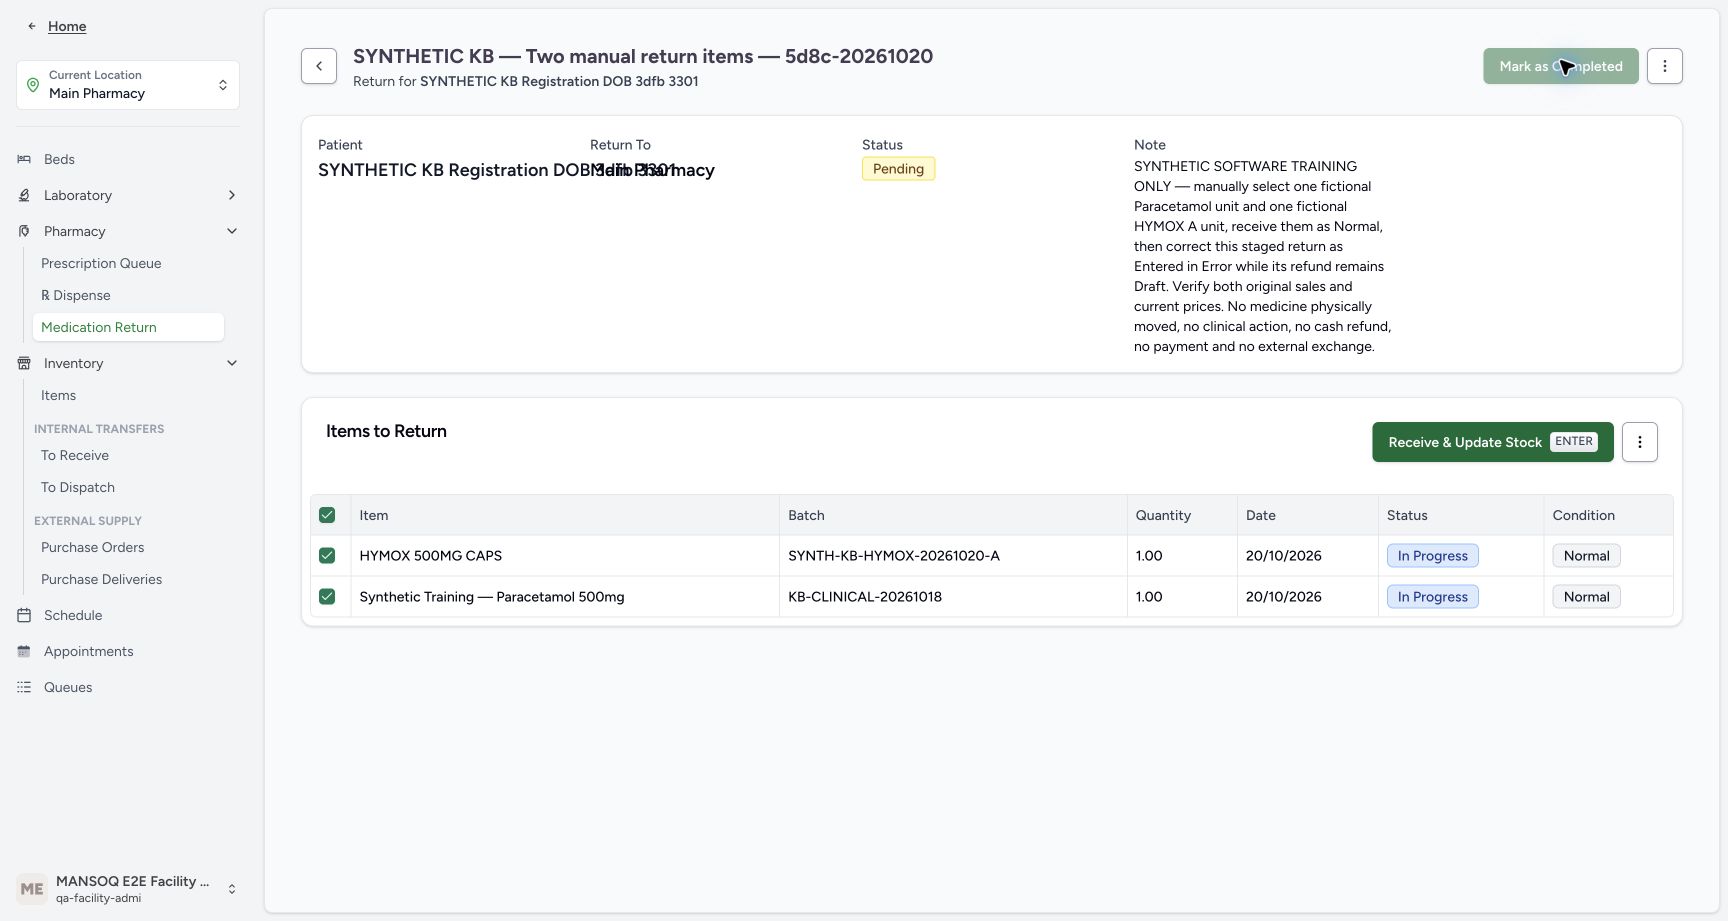Viewport: 1728px width, 921px height.
Task: Toggle the select-all checkbox in the table header
Action: coord(327,515)
